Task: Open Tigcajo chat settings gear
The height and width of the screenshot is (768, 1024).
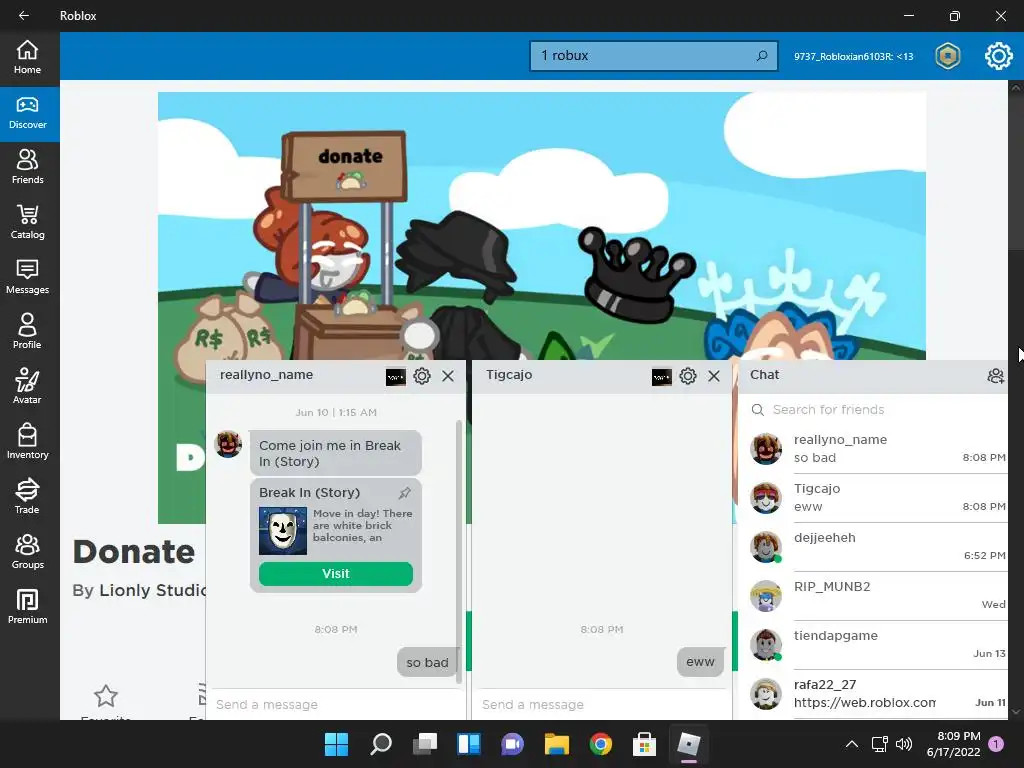Action: point(688,376)
